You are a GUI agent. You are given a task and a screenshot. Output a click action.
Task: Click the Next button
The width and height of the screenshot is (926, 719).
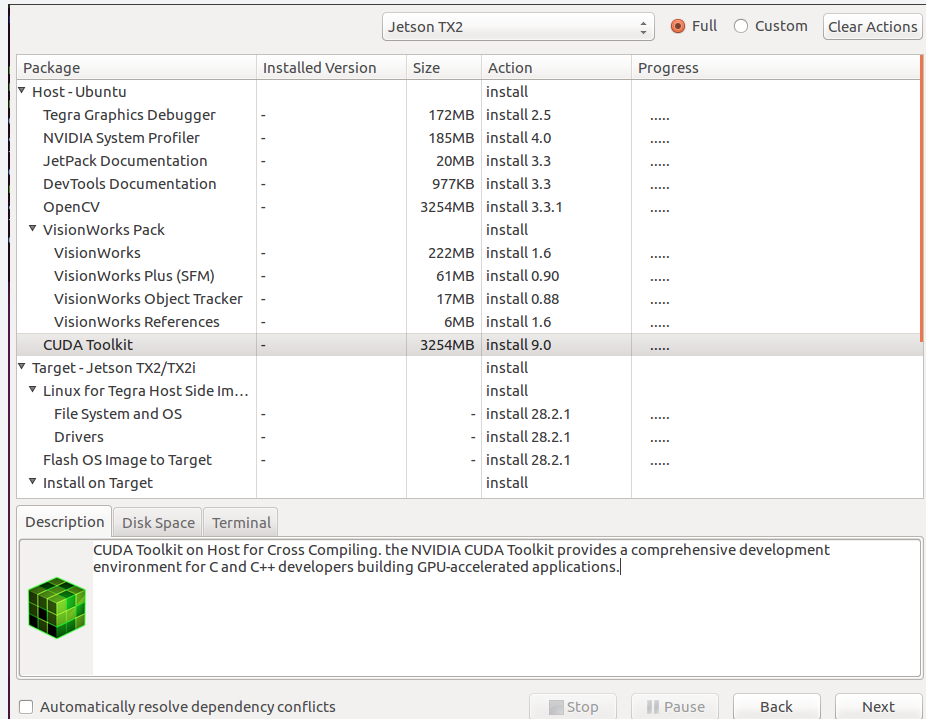[x=878, y=707]
